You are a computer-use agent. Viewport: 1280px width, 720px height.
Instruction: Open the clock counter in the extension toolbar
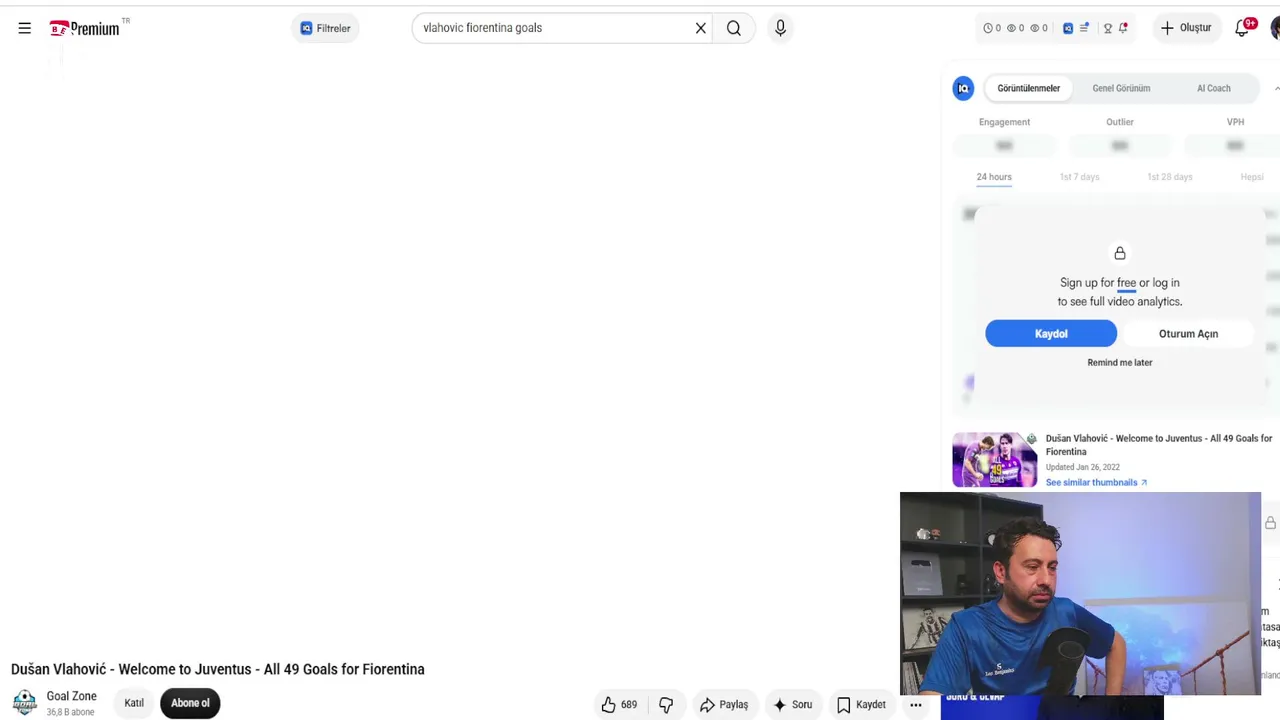pyautogui.click(x=992, y=28)
